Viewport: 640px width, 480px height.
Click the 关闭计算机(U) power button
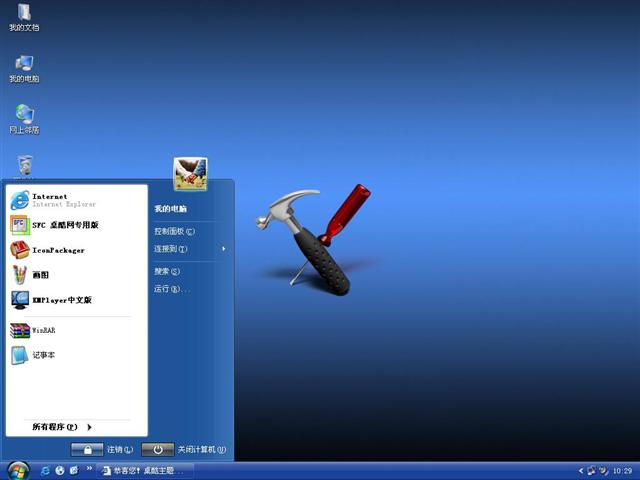(x=158, y=449)
